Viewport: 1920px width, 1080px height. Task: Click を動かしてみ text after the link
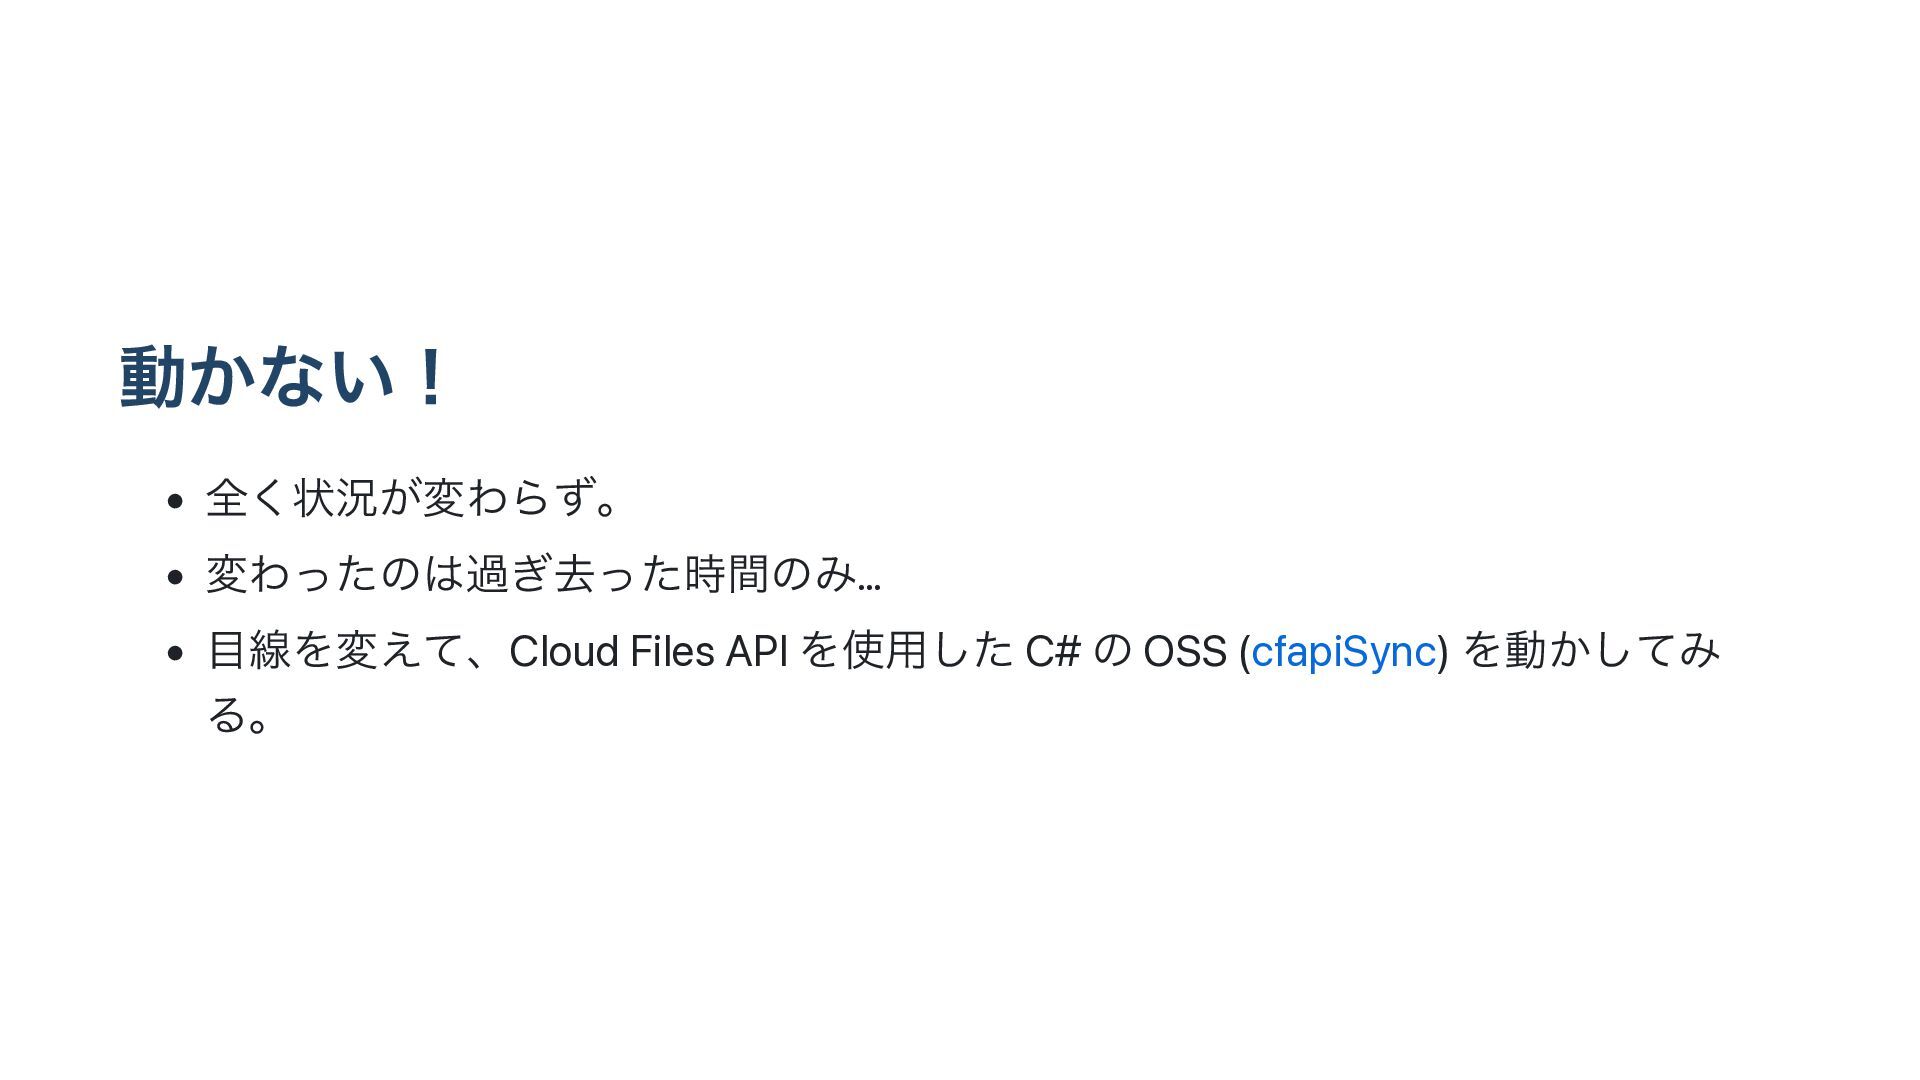[x=1590, y=652]
